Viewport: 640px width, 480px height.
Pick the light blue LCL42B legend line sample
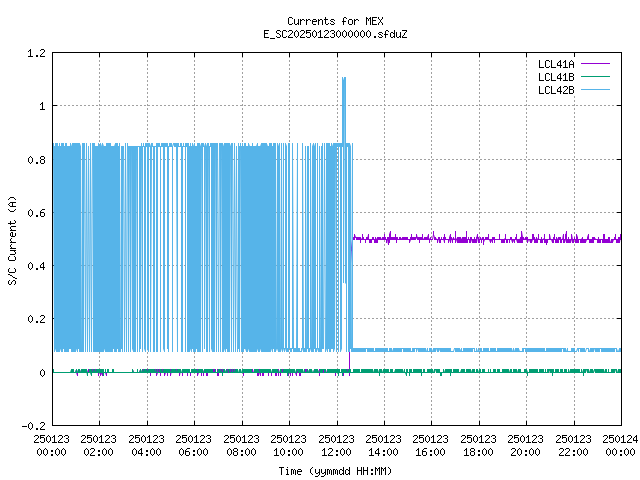595,90
